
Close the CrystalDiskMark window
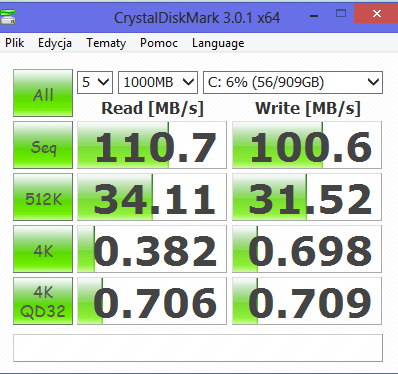click(376, 13)
